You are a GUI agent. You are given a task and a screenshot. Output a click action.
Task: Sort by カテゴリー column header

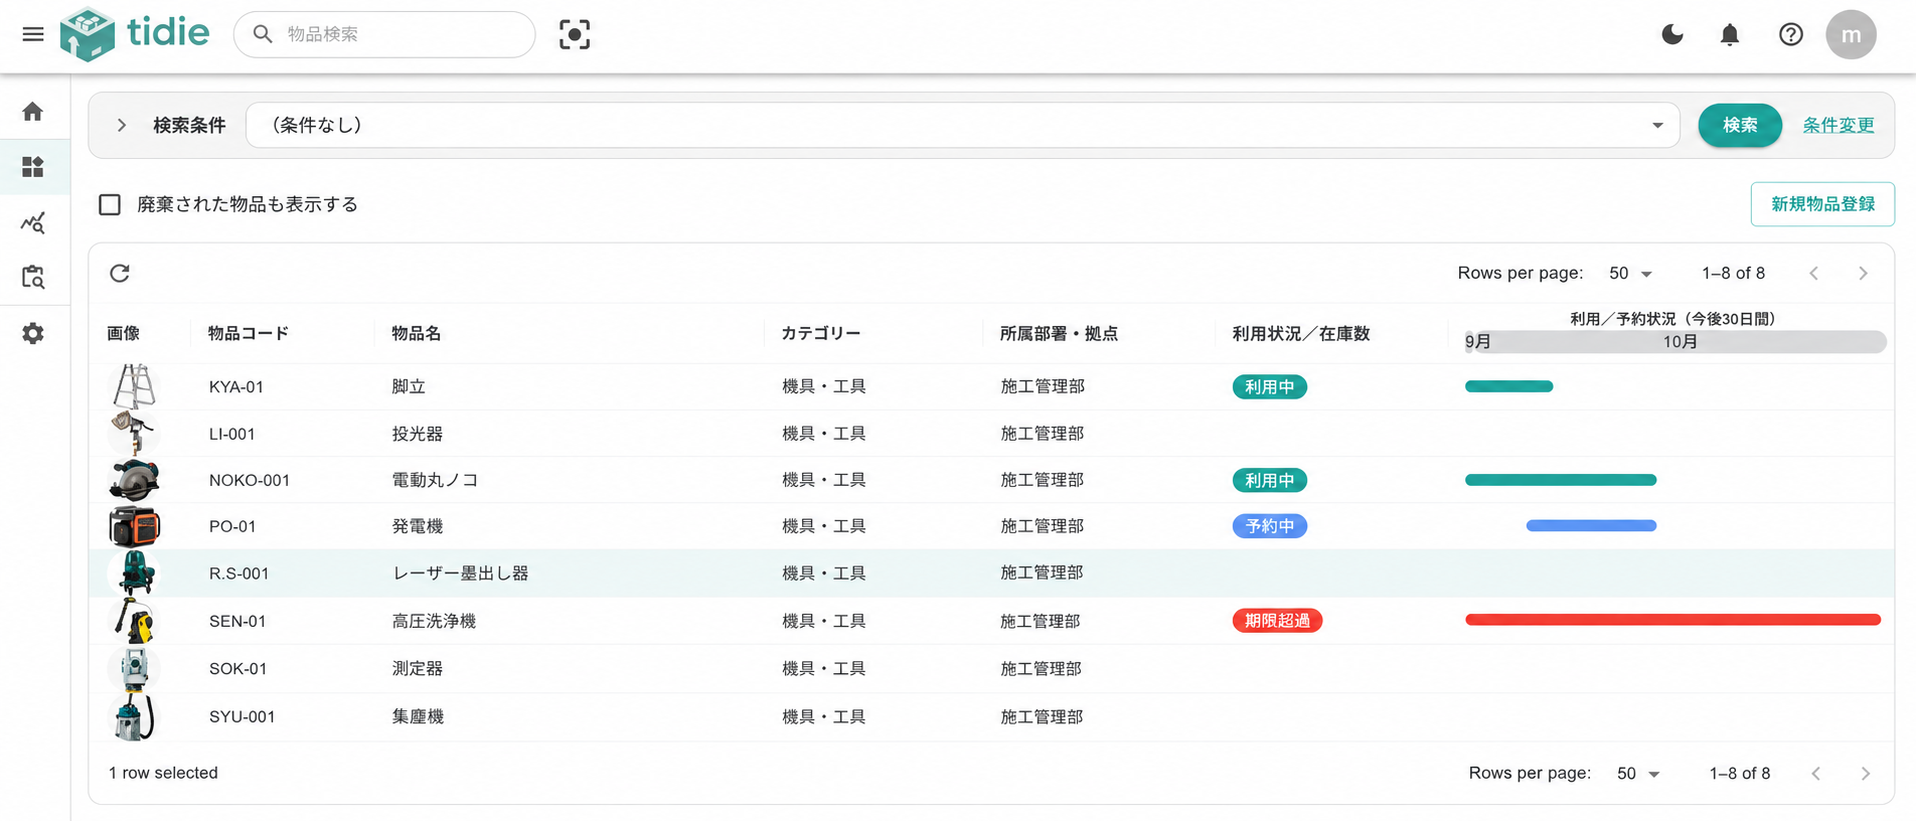click(821, 333)
